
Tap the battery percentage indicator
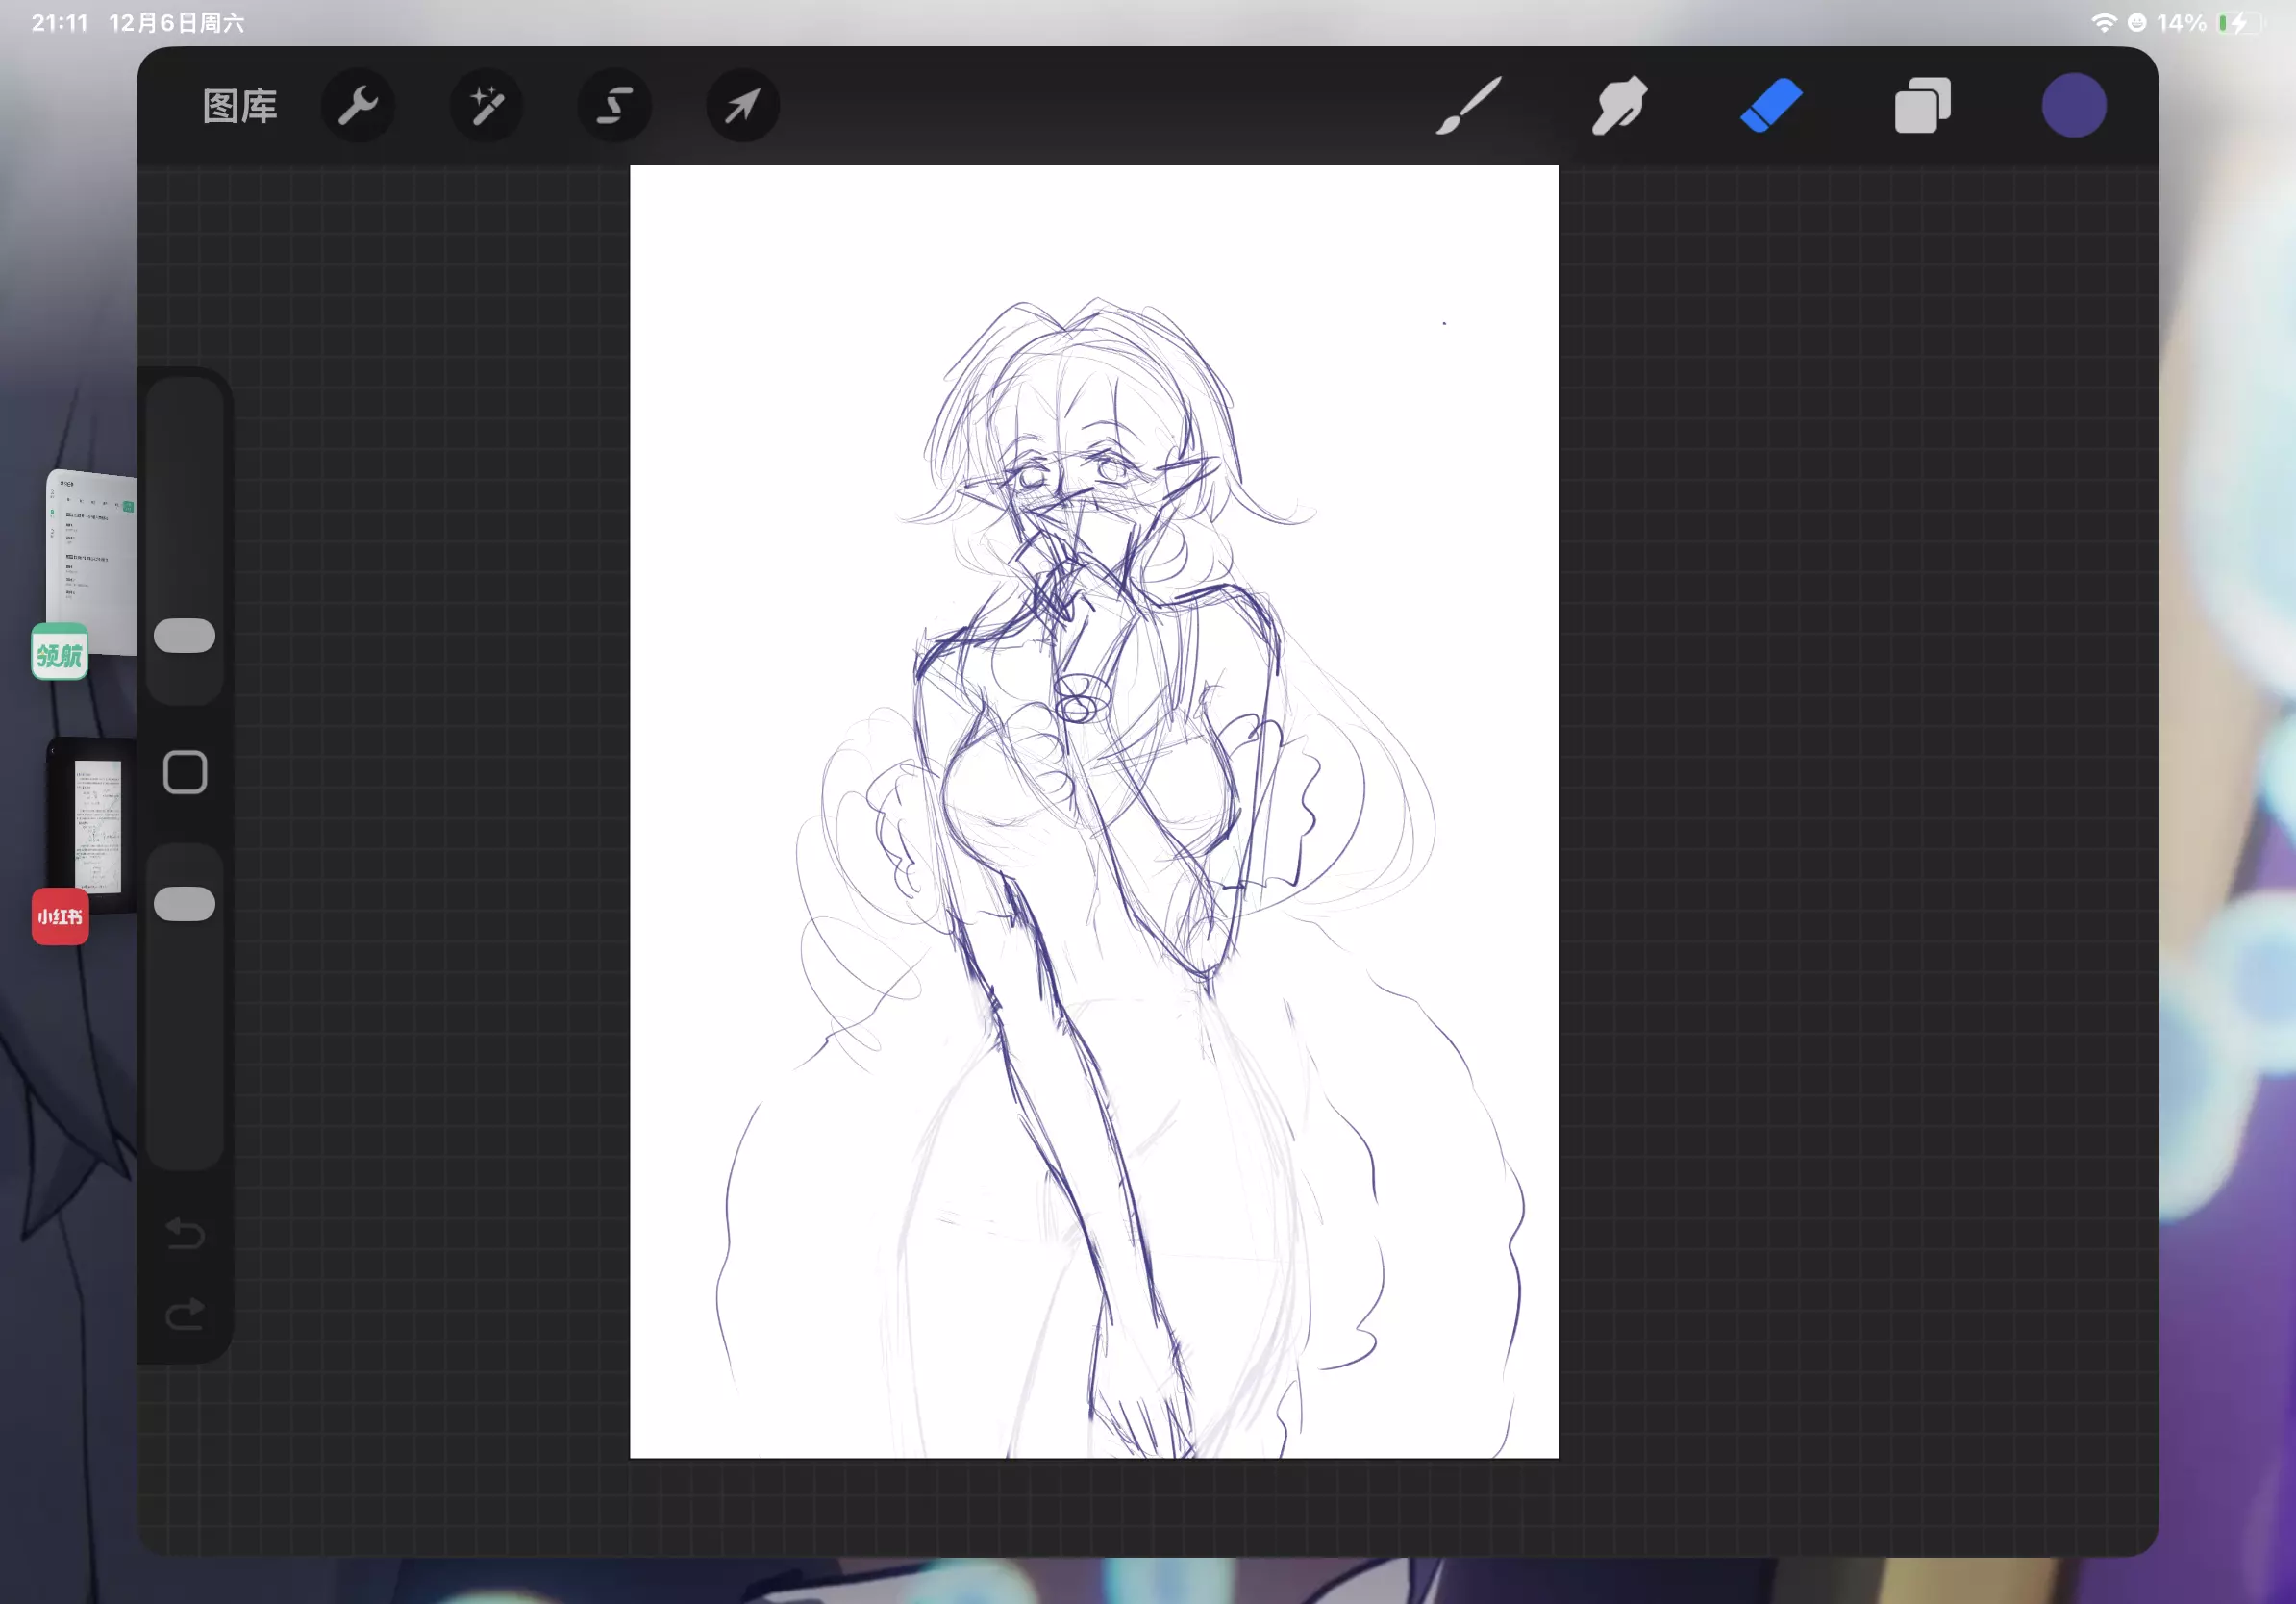tap(2181, 23)
